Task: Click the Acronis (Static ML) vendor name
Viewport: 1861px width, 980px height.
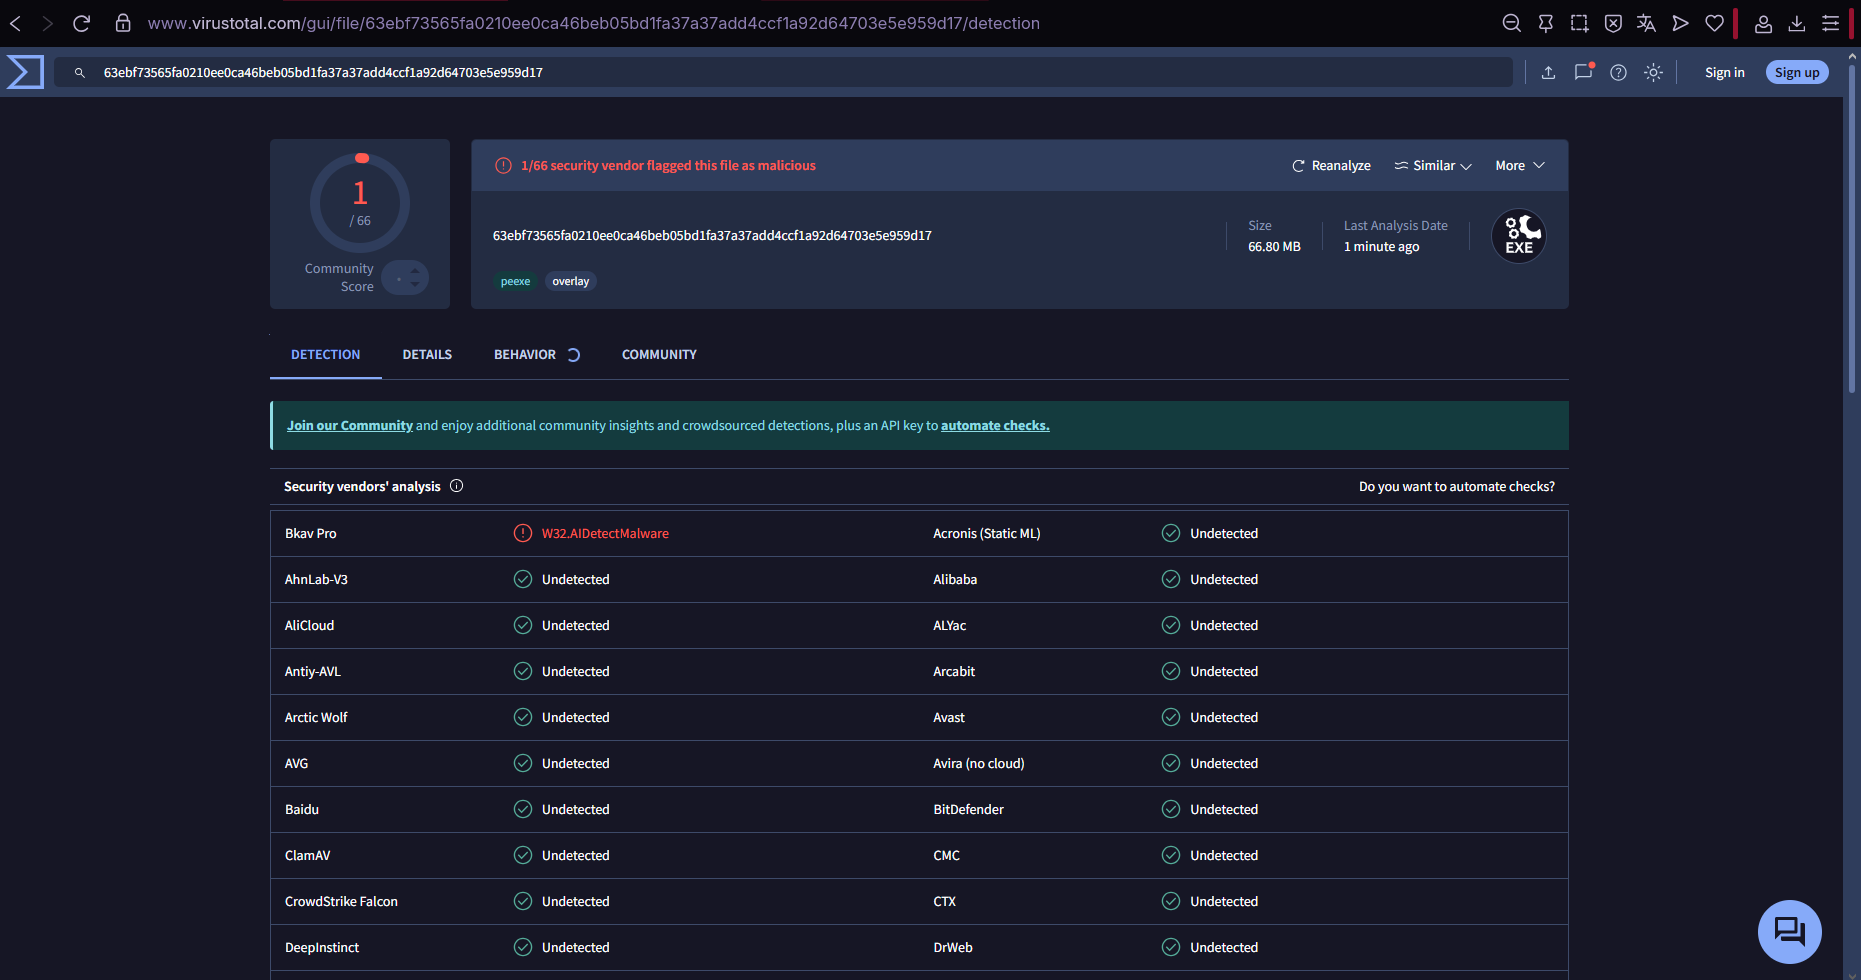Action: click(986, 533)
